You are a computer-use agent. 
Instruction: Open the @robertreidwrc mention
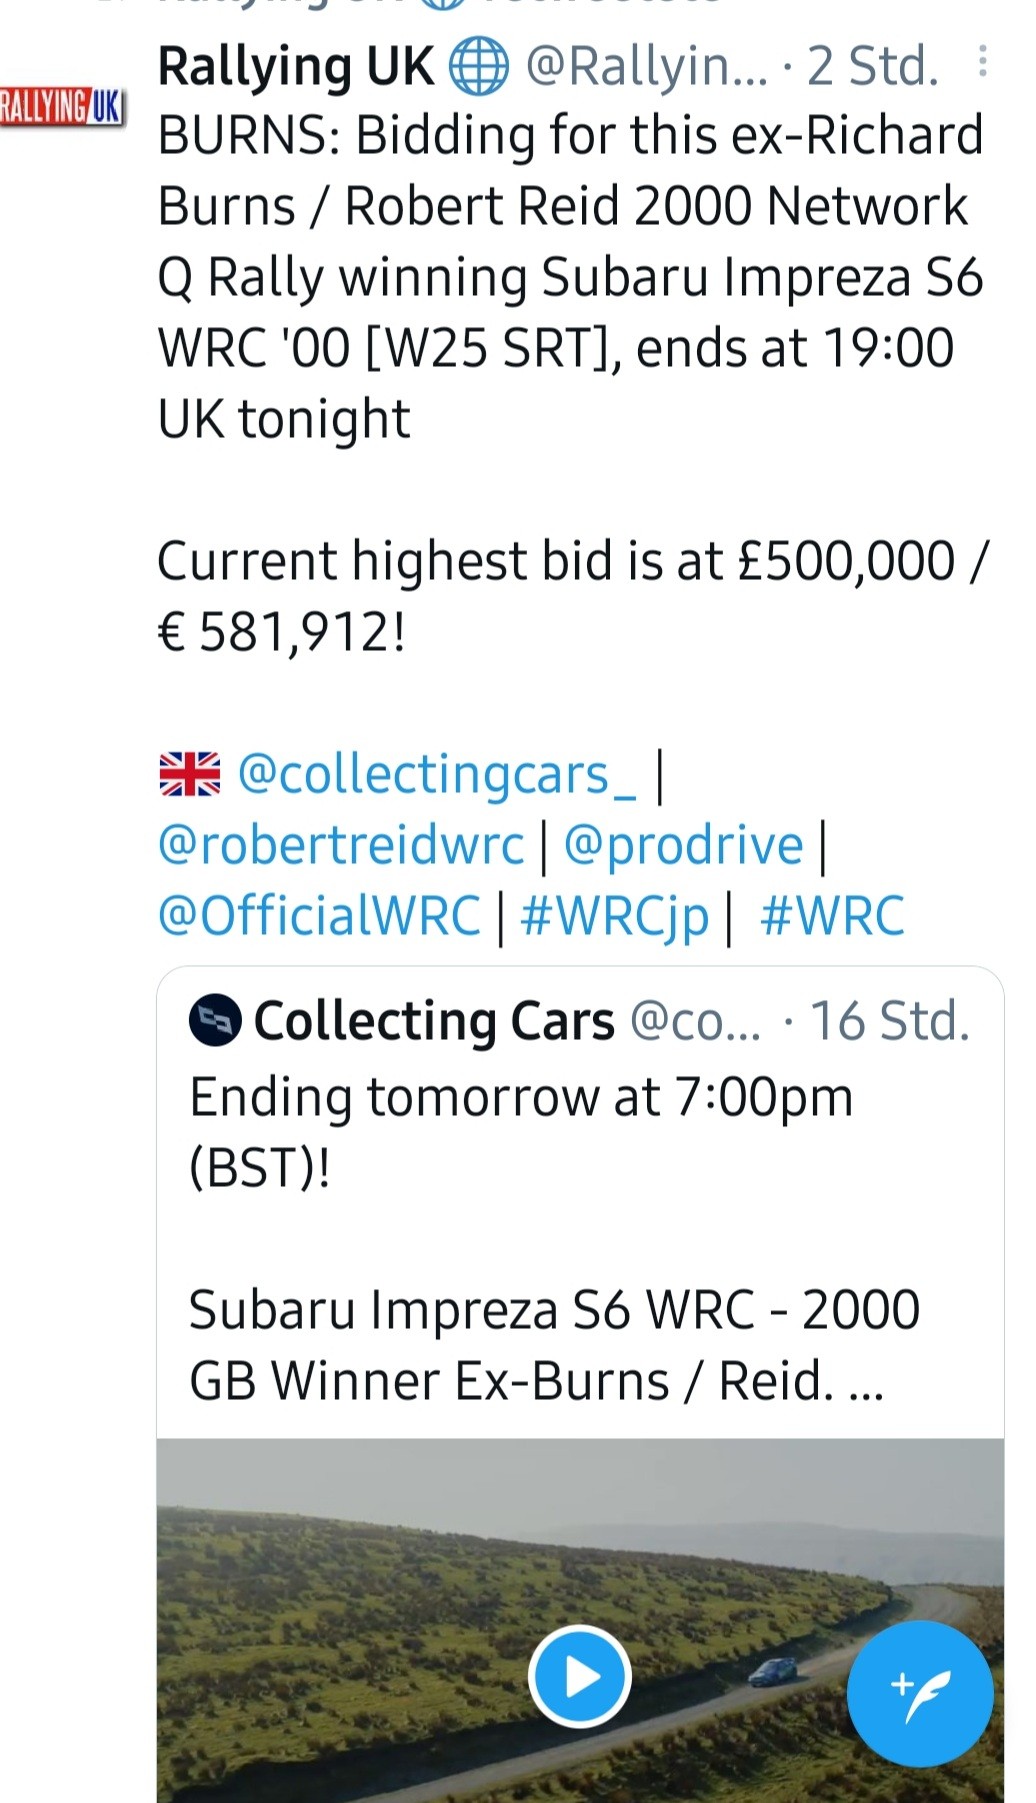click(341, 845)
